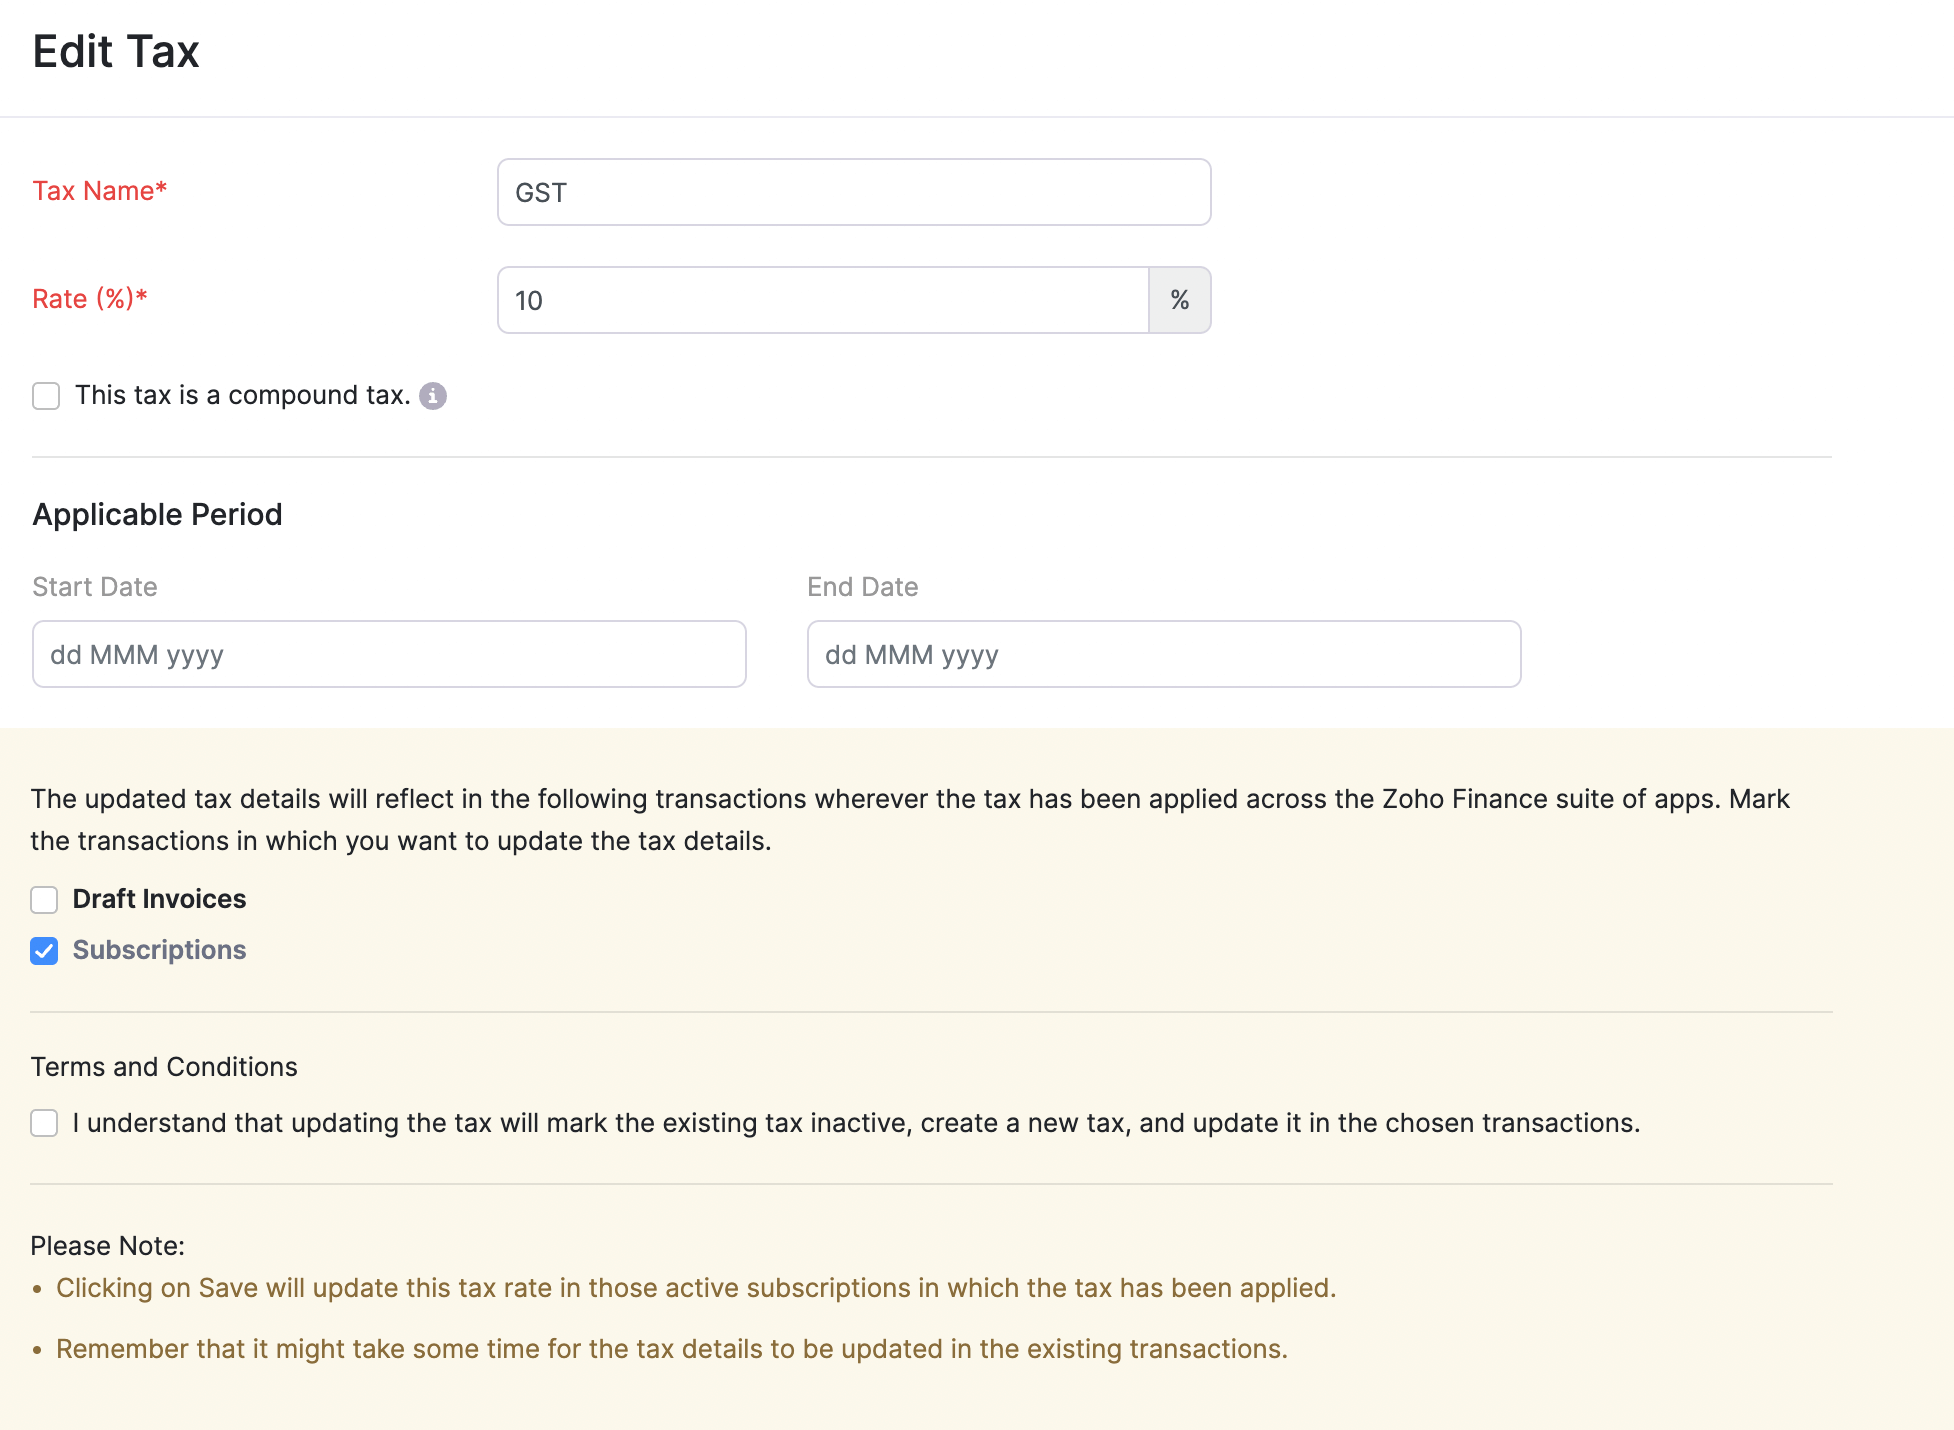Screen dimensions: 1954x1430
Task: Click the Start Date input field
Action: pyautogui.click(x=387, y=654)
